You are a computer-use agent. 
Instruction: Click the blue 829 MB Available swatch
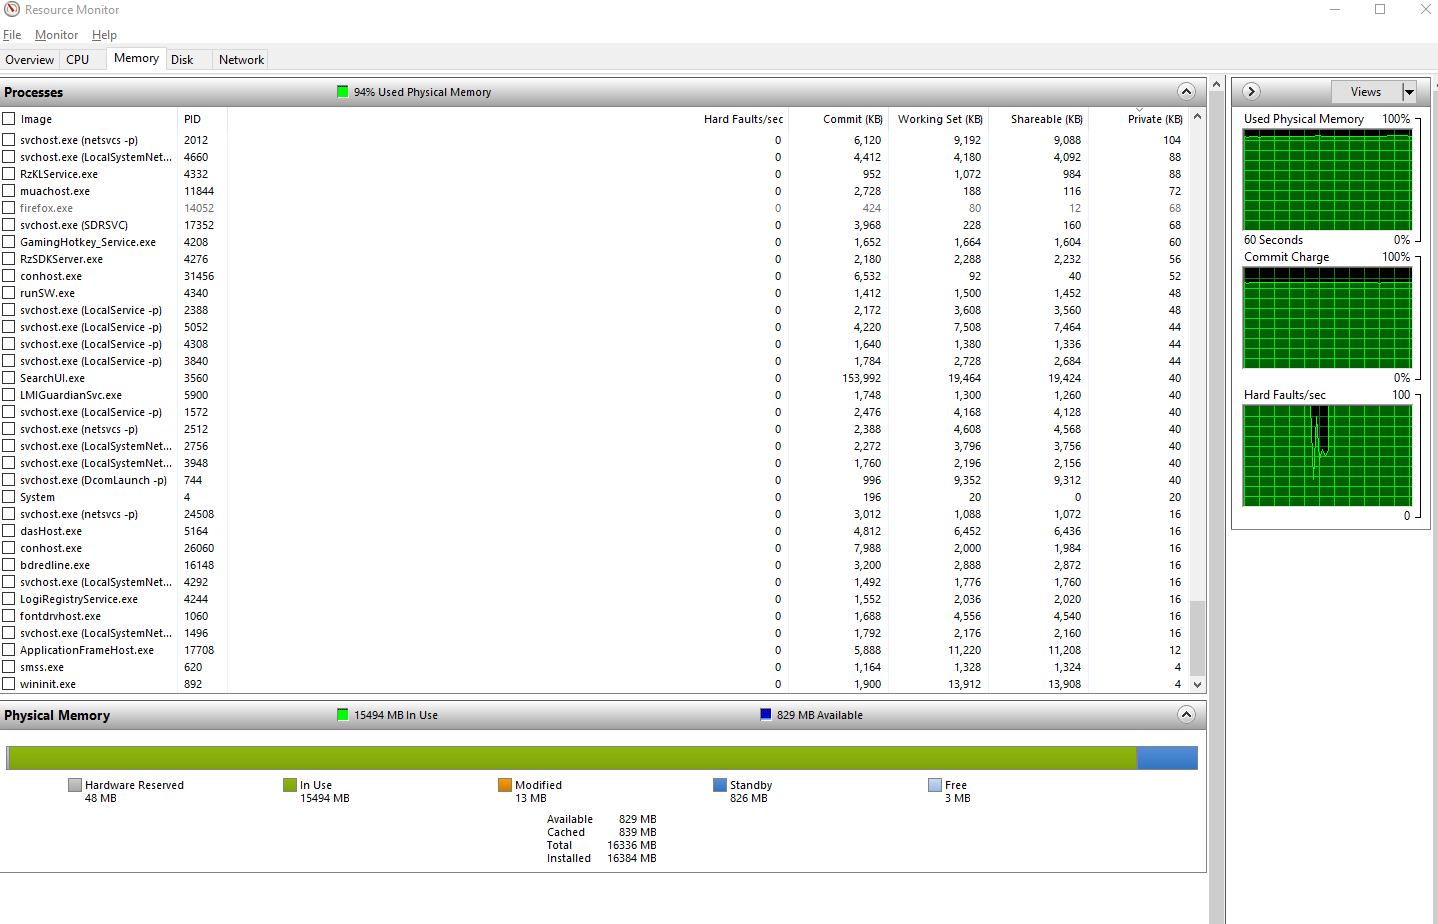pyautogui.click(x=766, y=715)
